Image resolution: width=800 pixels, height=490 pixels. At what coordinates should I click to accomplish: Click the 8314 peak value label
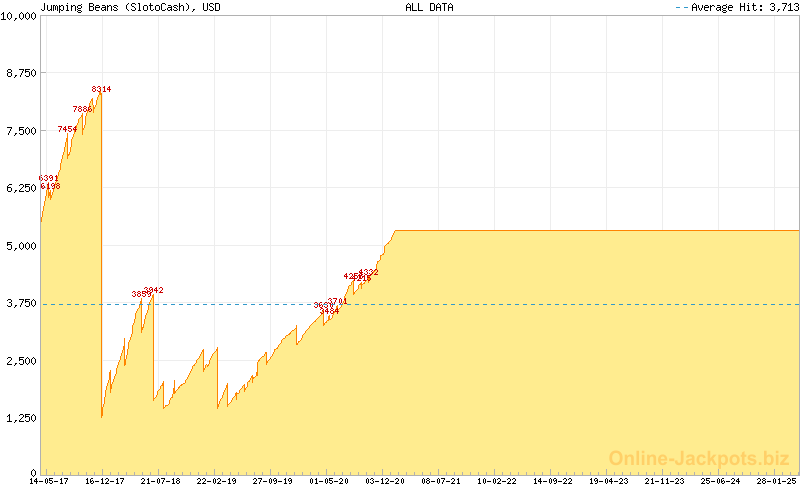tap(102, 89)
